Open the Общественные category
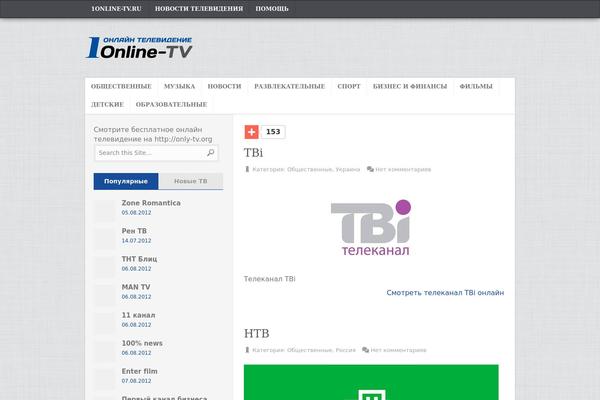Screen dimensions: 600x400 121,87
